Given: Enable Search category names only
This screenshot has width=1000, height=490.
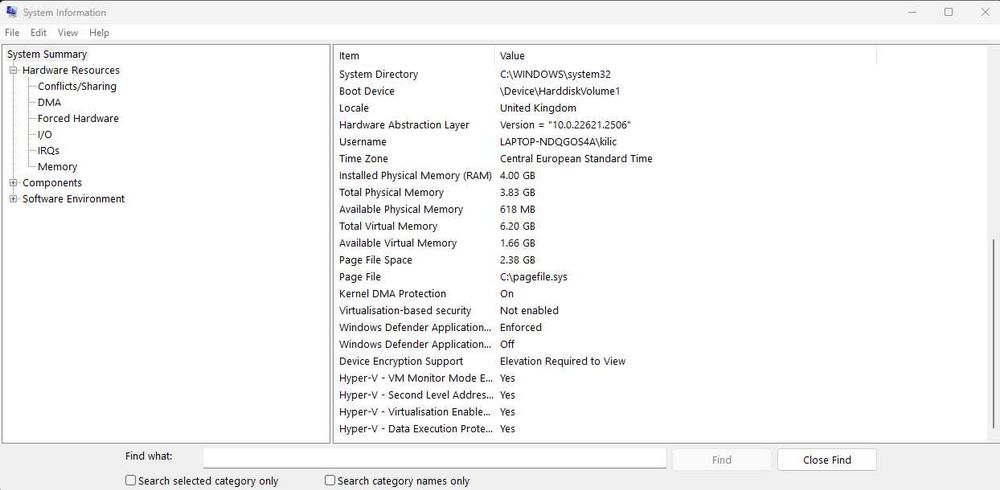Looking at the screenshot, I should pyautogui.click(x=330, y=480).
